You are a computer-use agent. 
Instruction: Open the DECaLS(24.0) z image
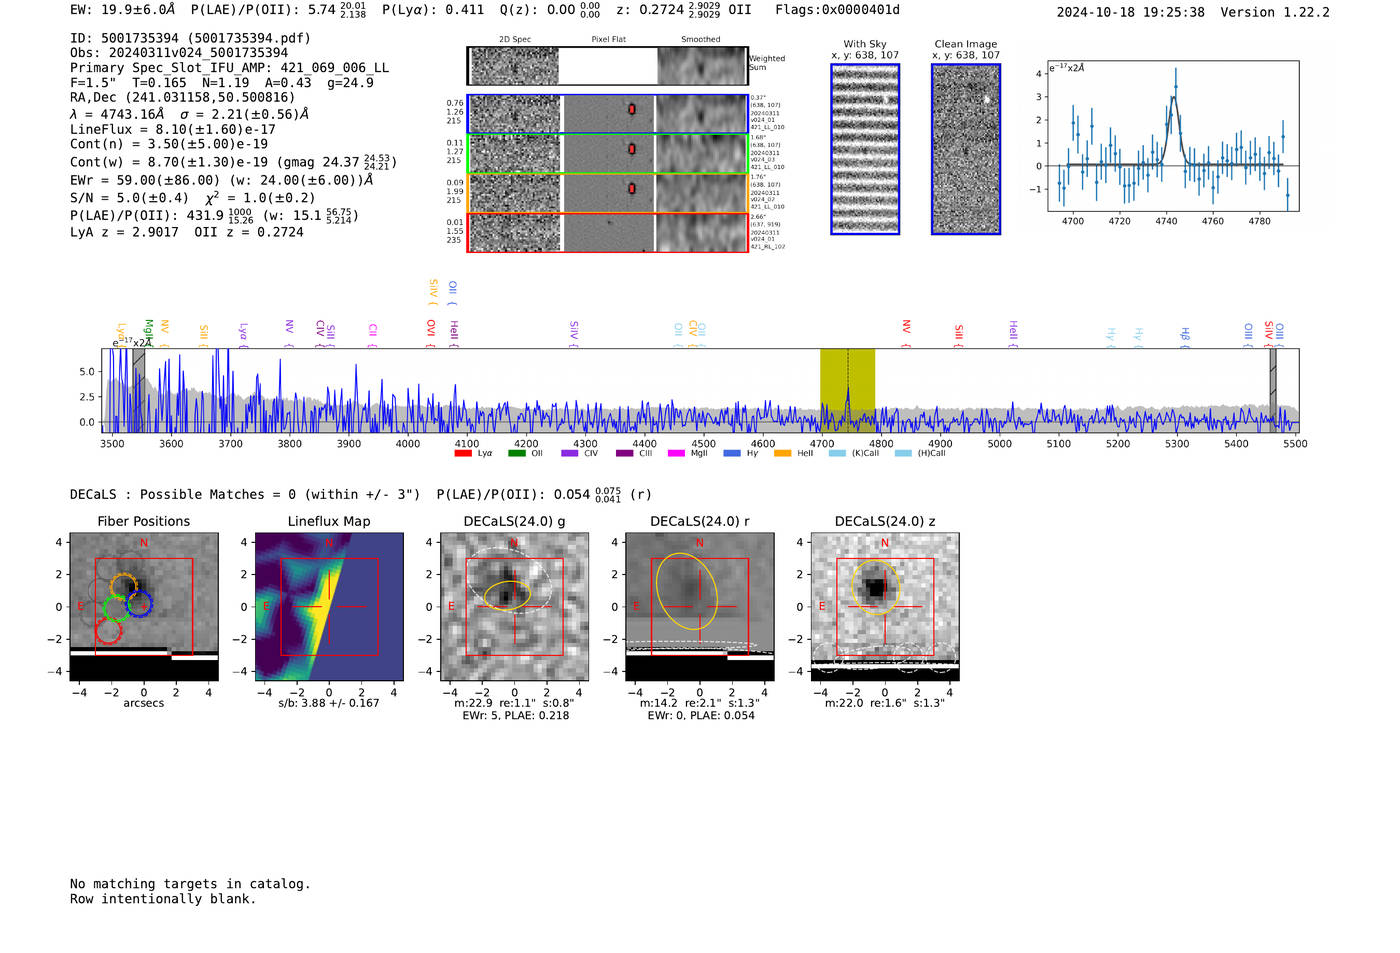pyautogui.click(x=885, y=607)
